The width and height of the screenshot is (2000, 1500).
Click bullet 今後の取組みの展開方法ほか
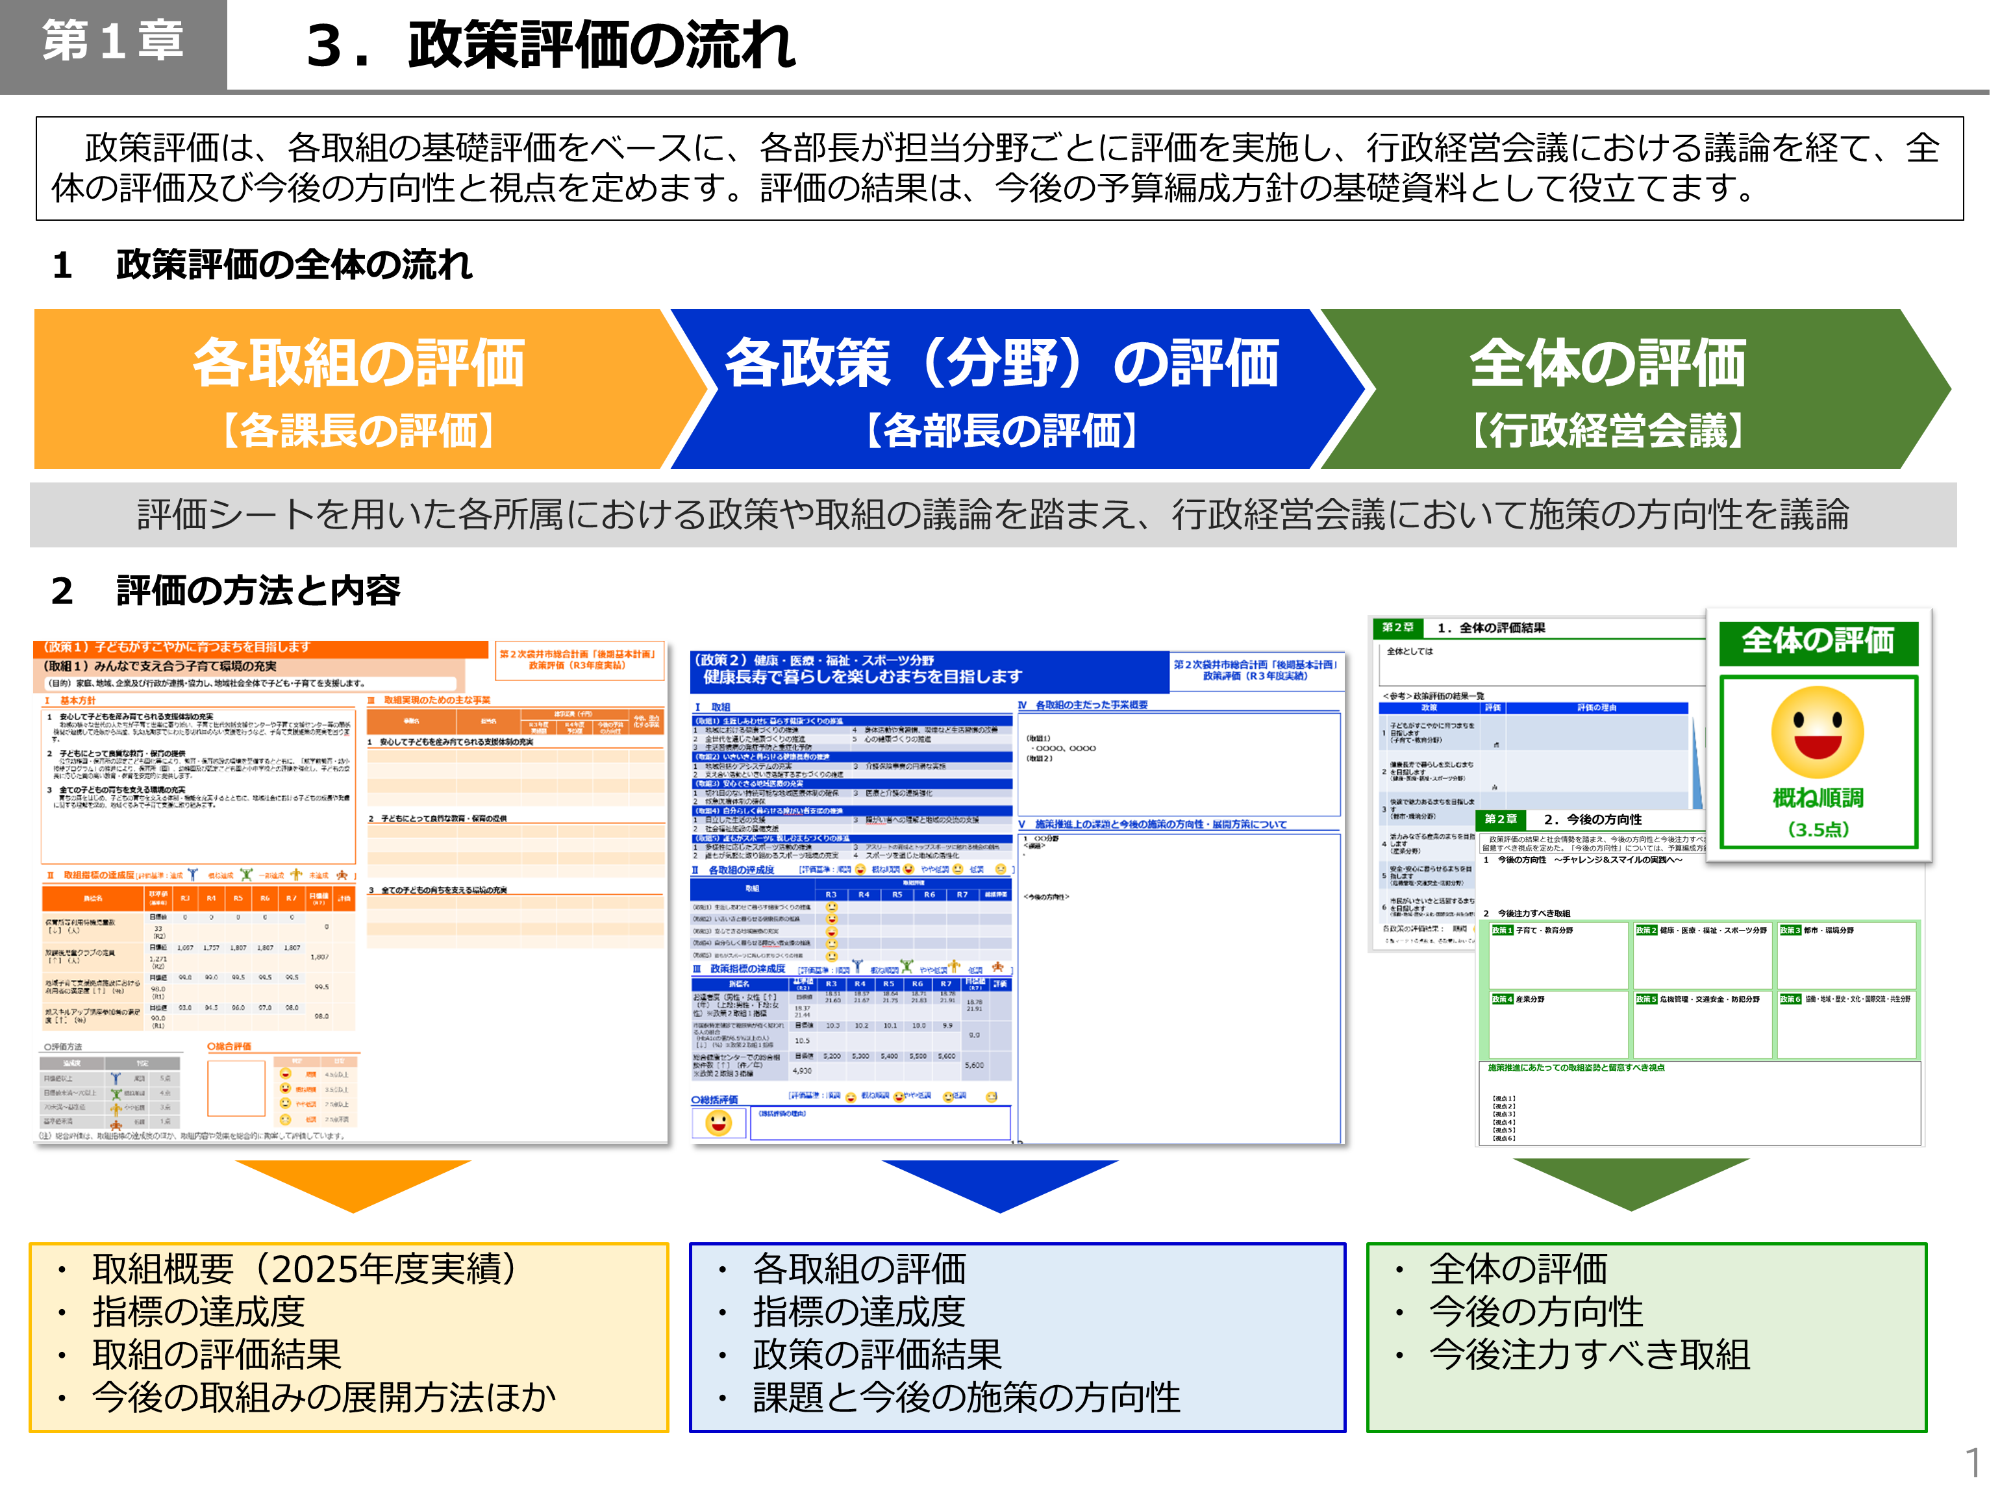pos(323,1398)
